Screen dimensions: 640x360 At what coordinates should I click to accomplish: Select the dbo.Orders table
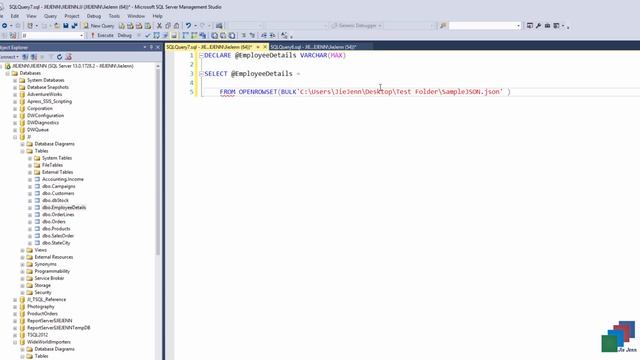click(53, 222)
